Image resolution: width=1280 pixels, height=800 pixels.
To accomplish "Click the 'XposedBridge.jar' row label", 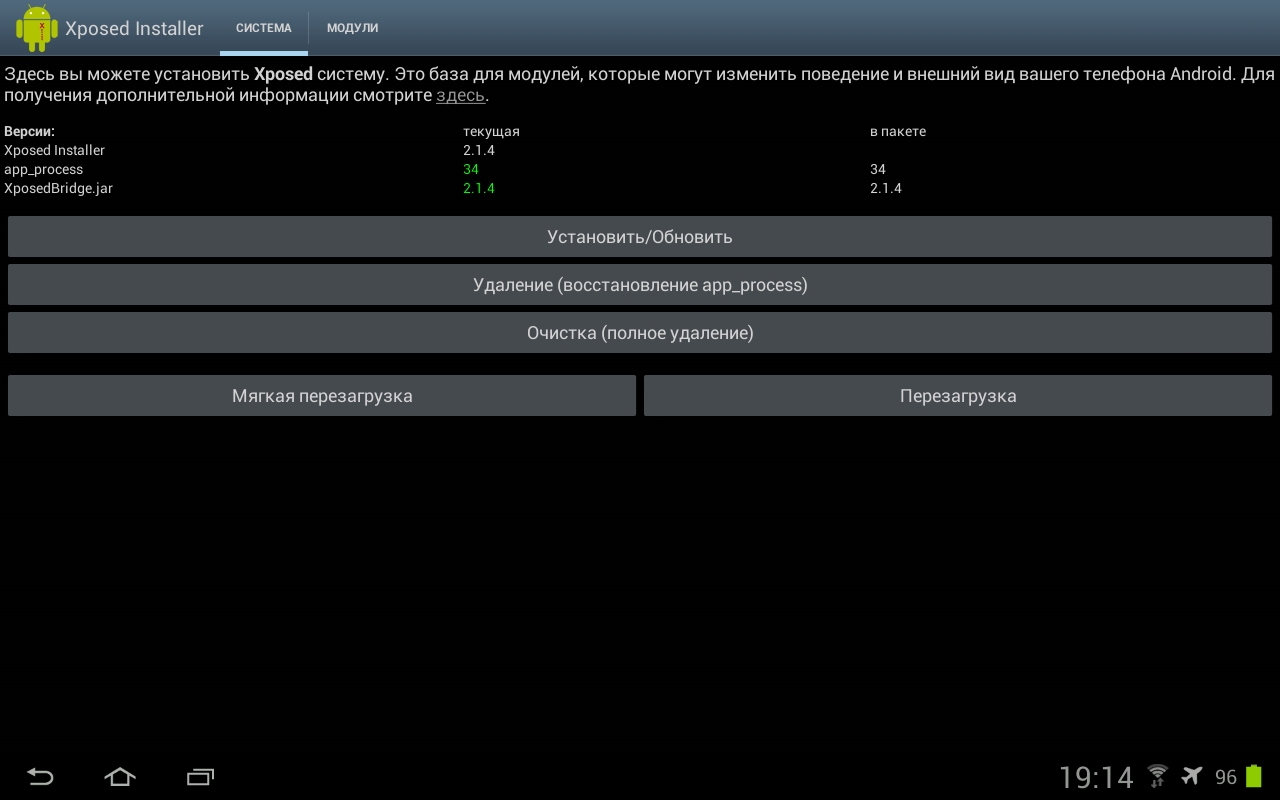I will tap(58, 188).
